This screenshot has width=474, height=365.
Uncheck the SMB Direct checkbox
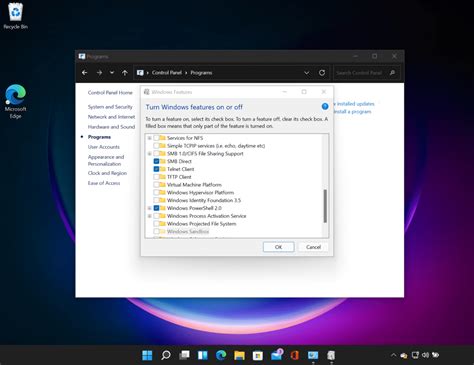click(156, 161)
